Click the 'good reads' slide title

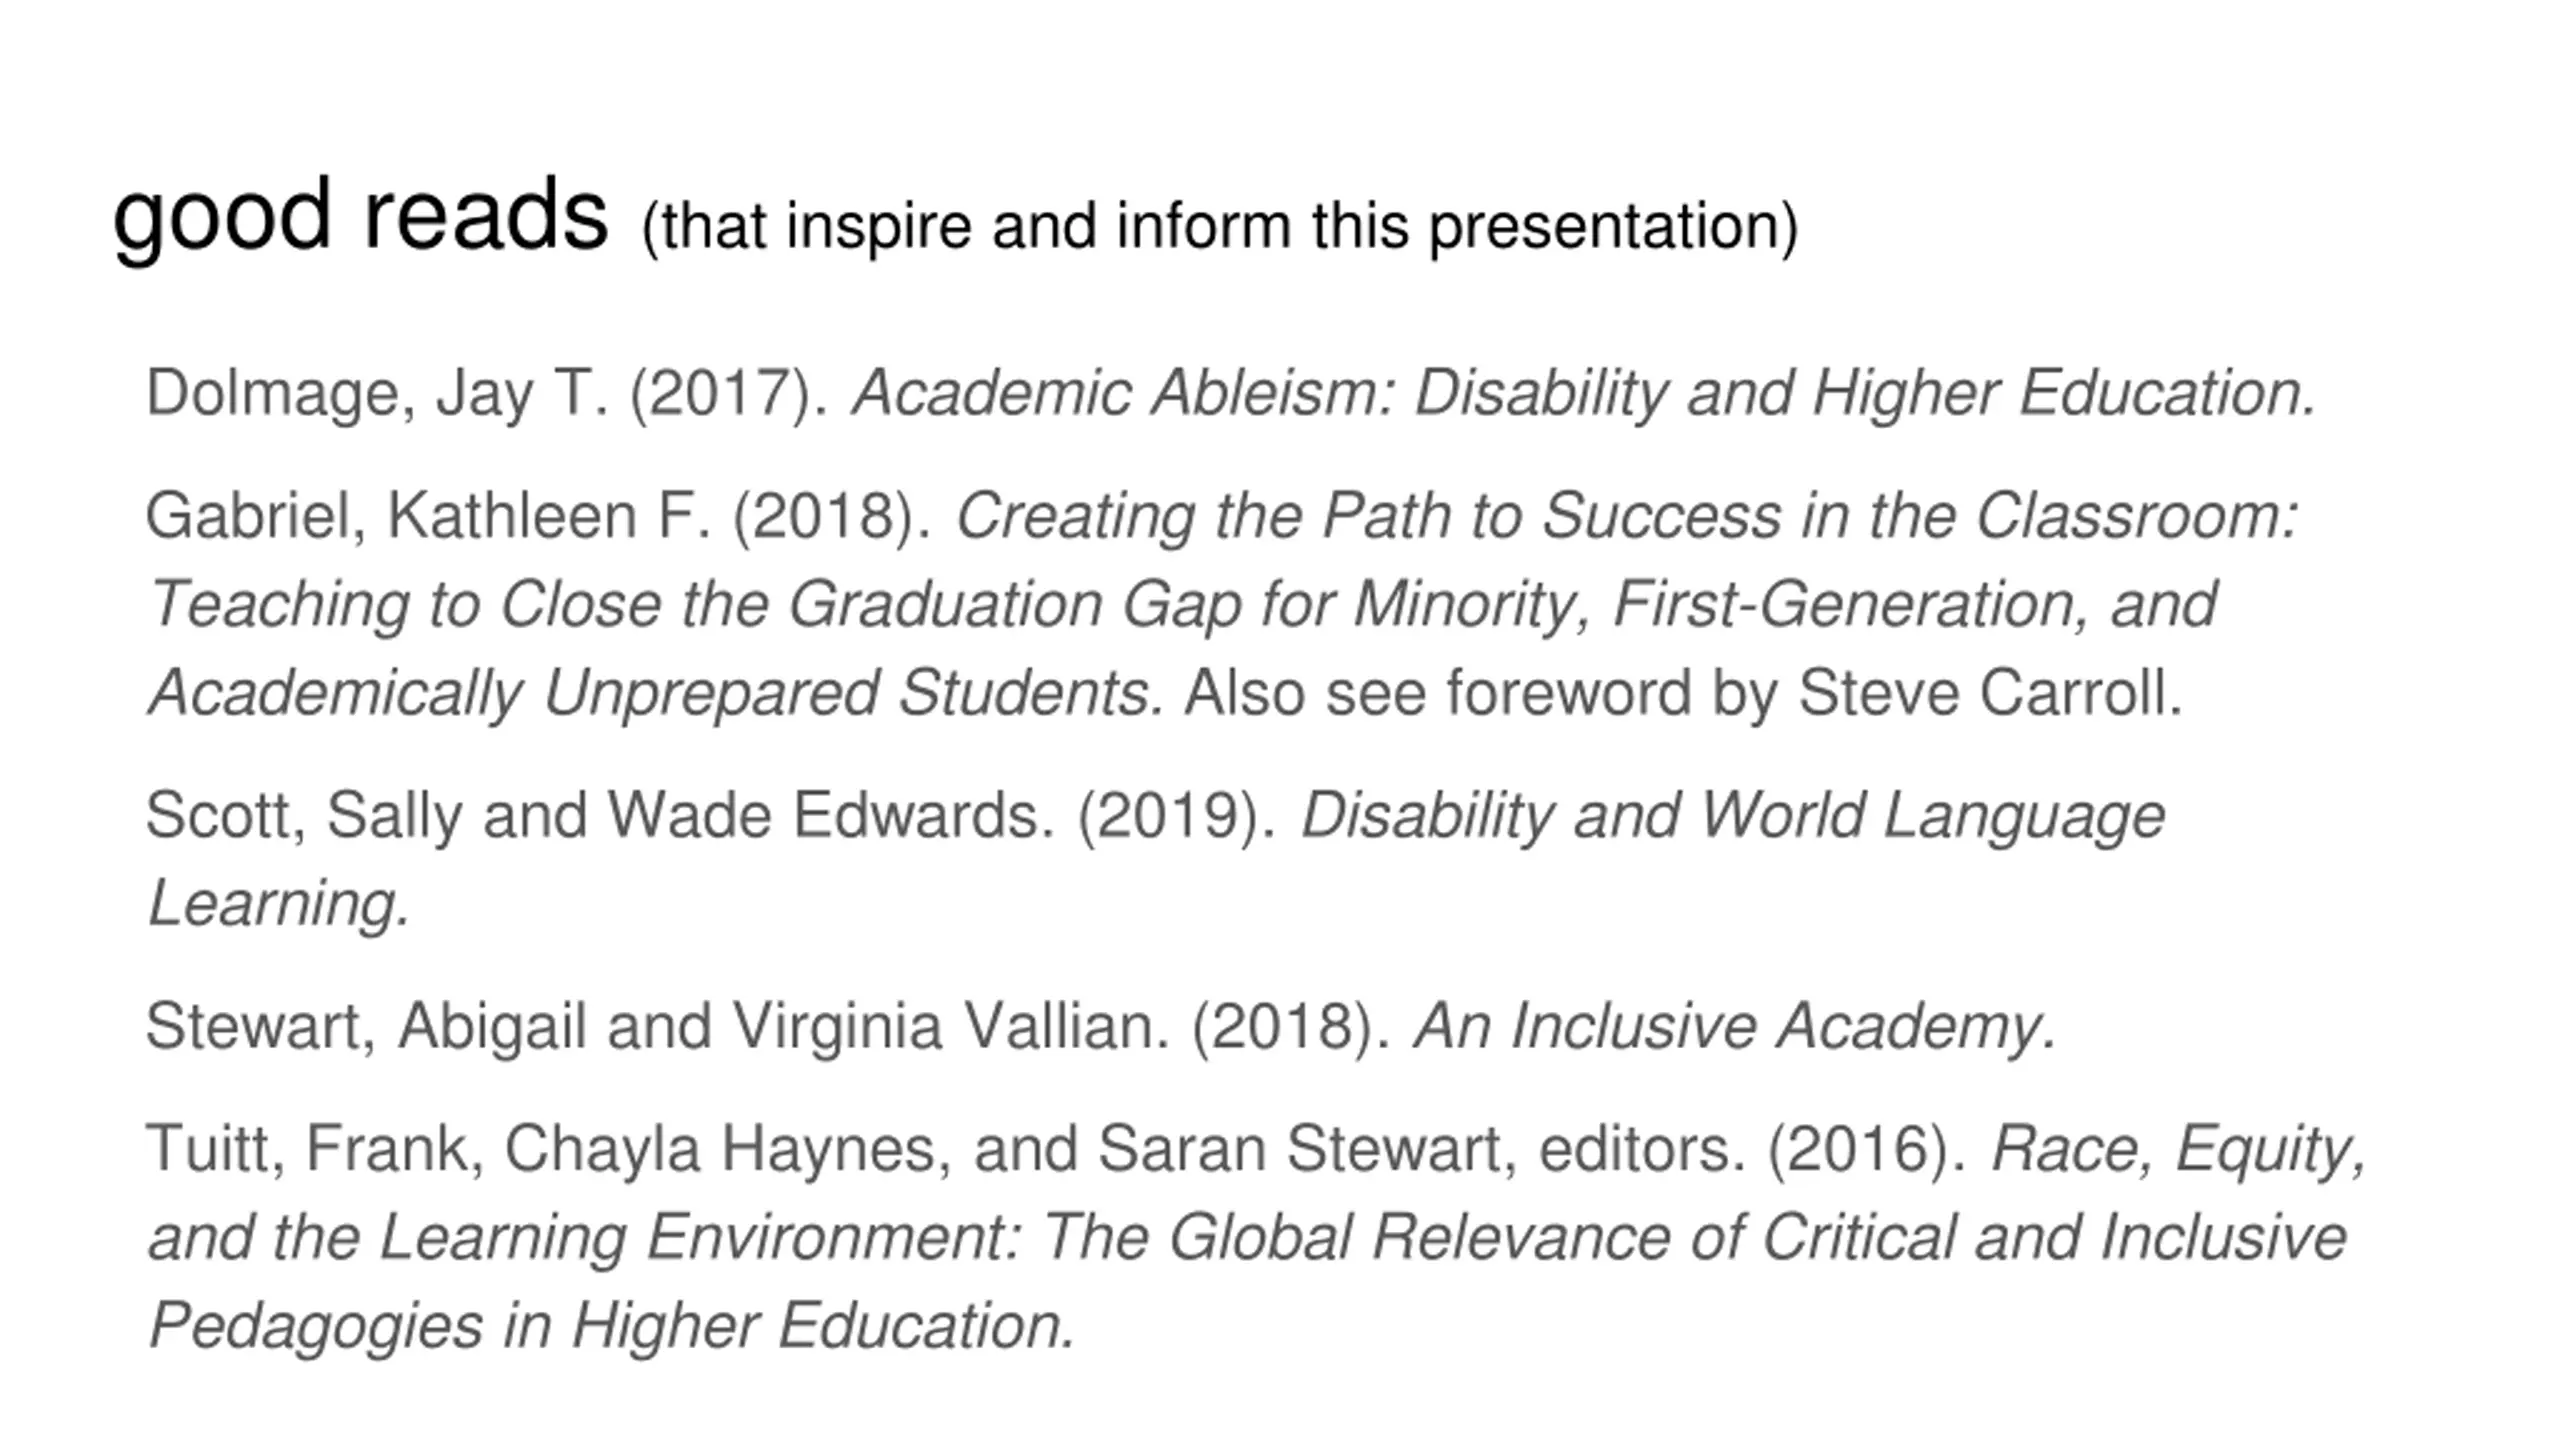(360, 218)
